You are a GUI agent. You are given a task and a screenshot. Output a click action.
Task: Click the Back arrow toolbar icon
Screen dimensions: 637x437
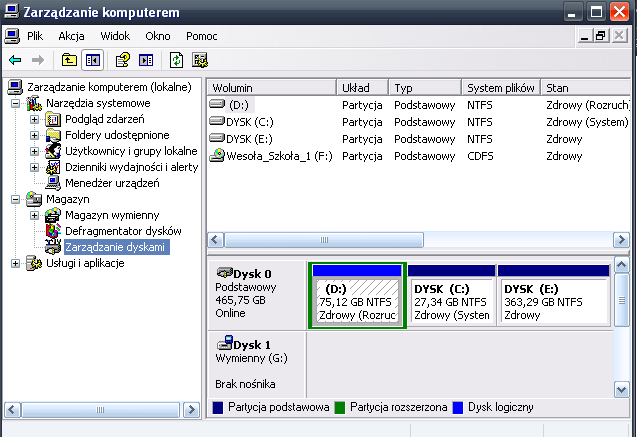15,61
